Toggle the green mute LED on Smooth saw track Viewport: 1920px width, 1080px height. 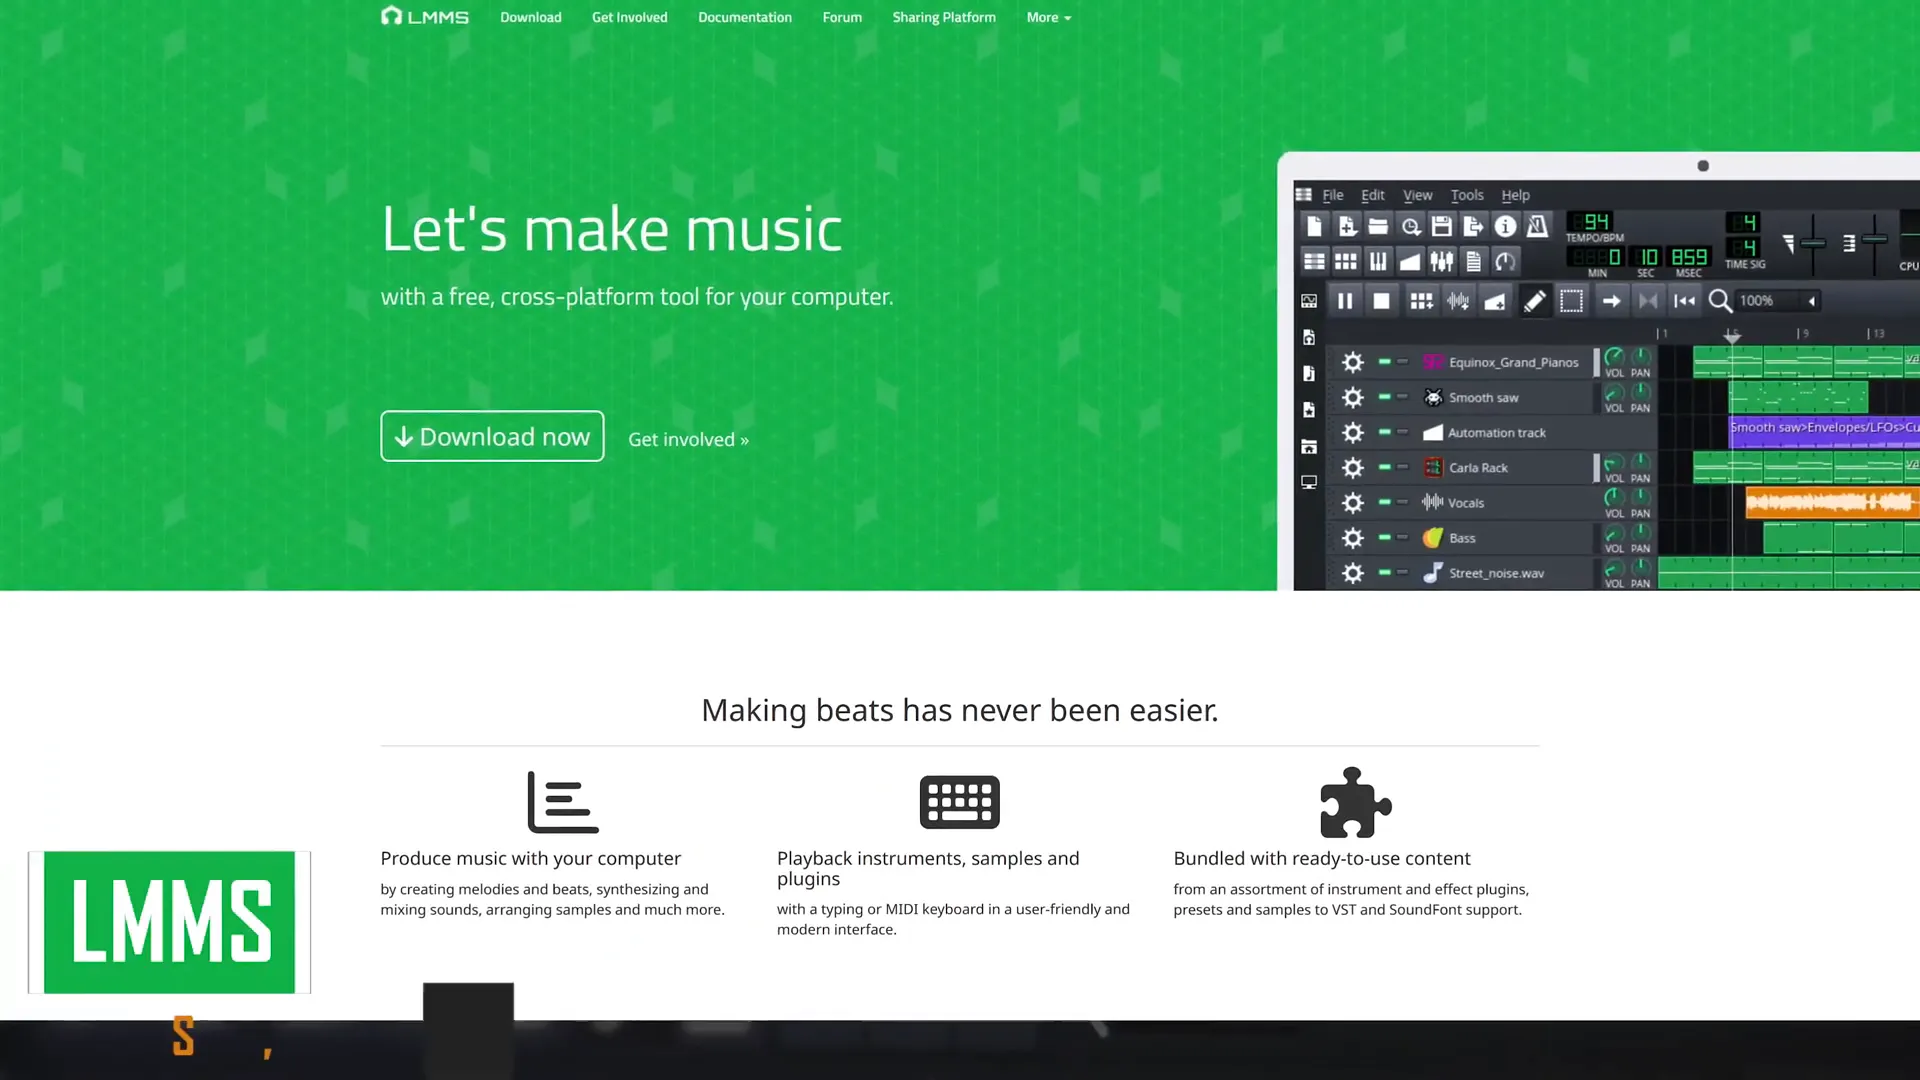[x=1384, y=397]
